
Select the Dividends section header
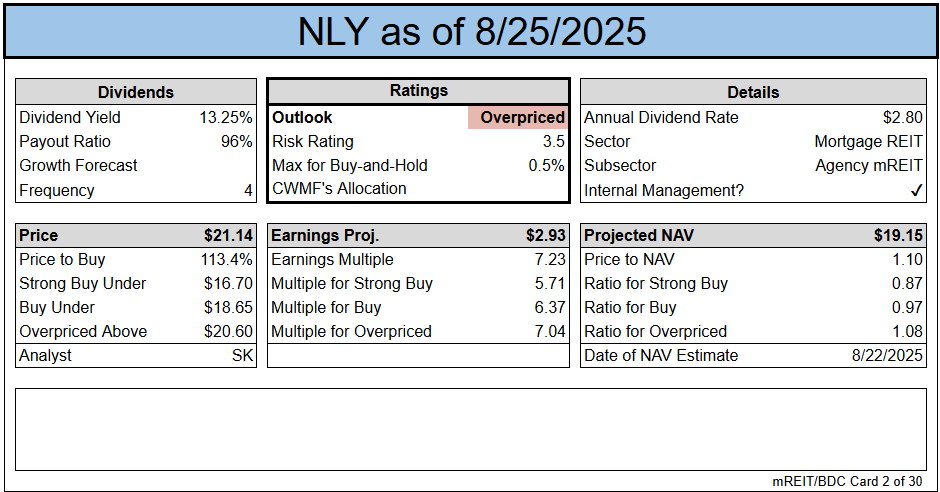coord(136,92)
